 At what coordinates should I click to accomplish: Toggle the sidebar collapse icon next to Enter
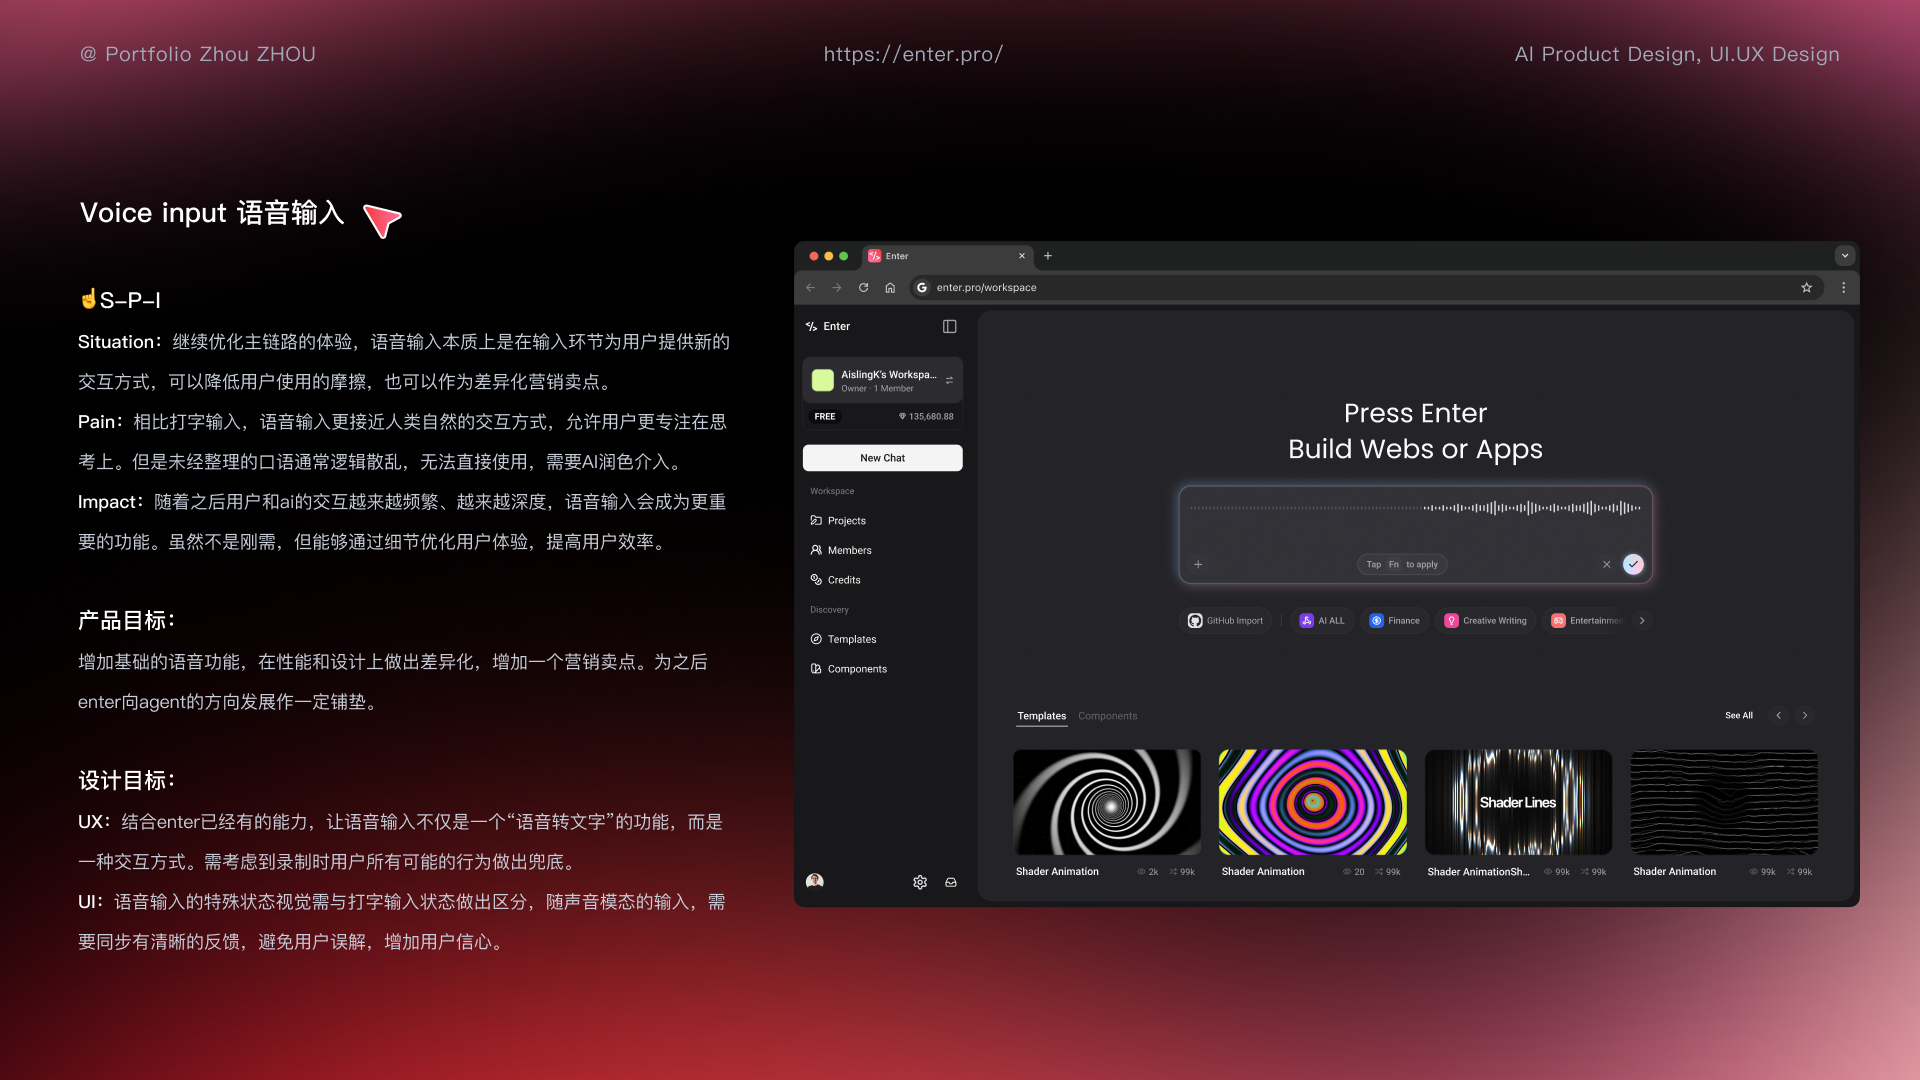[x=949, y=326]
